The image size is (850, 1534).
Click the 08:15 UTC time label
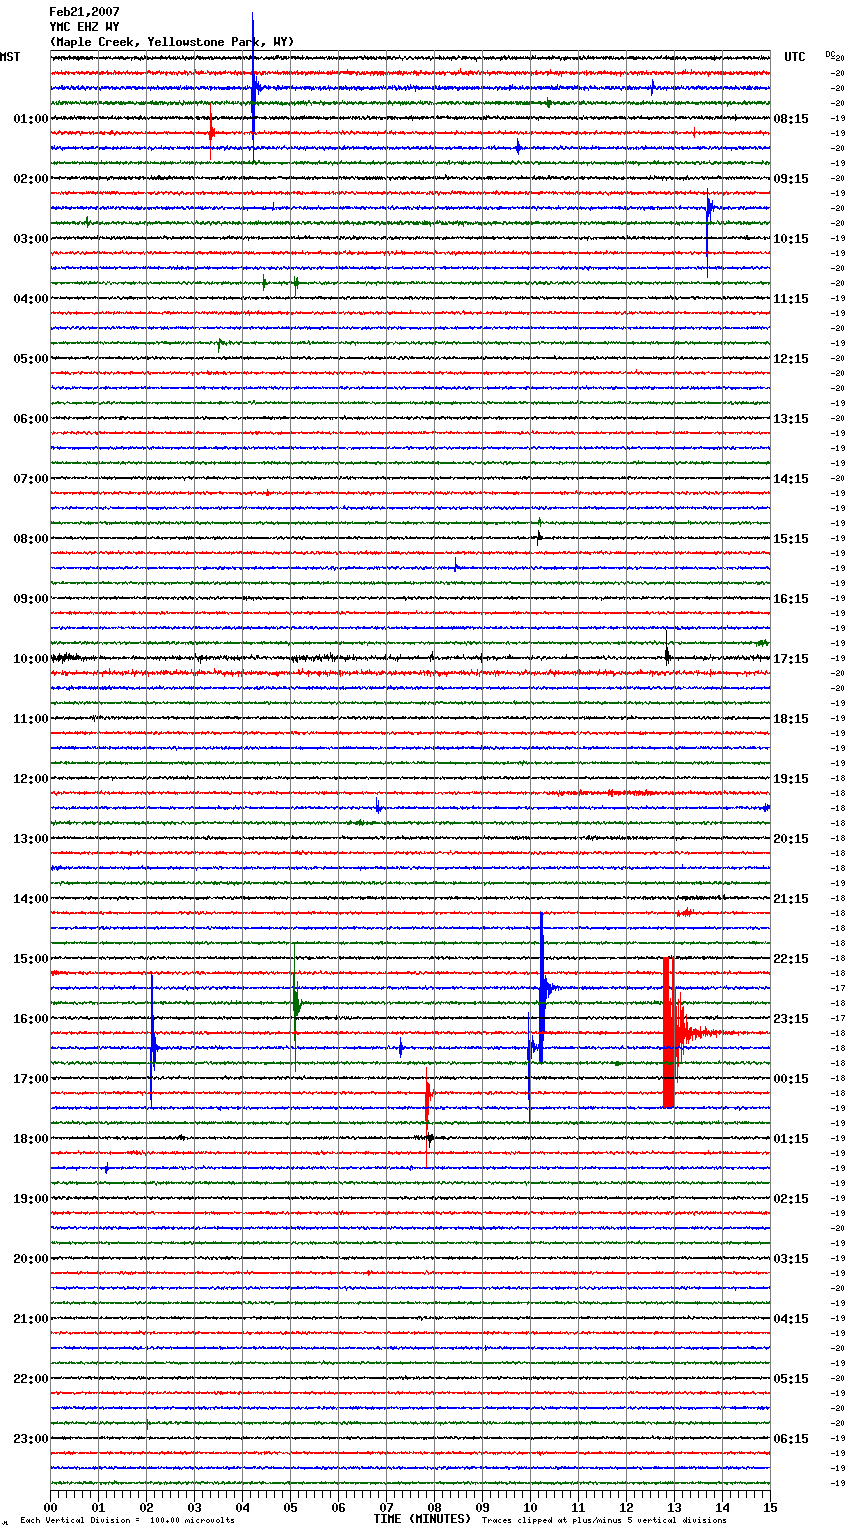point(791,119)
